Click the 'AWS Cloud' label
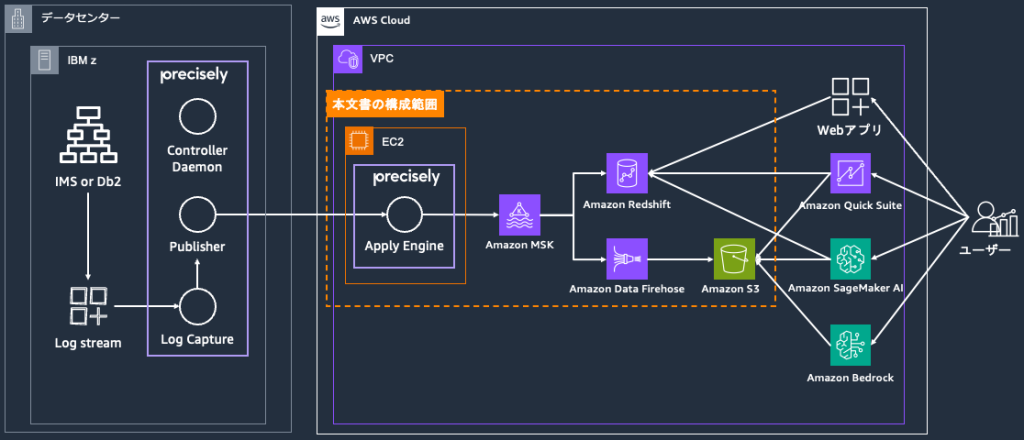 381,20
